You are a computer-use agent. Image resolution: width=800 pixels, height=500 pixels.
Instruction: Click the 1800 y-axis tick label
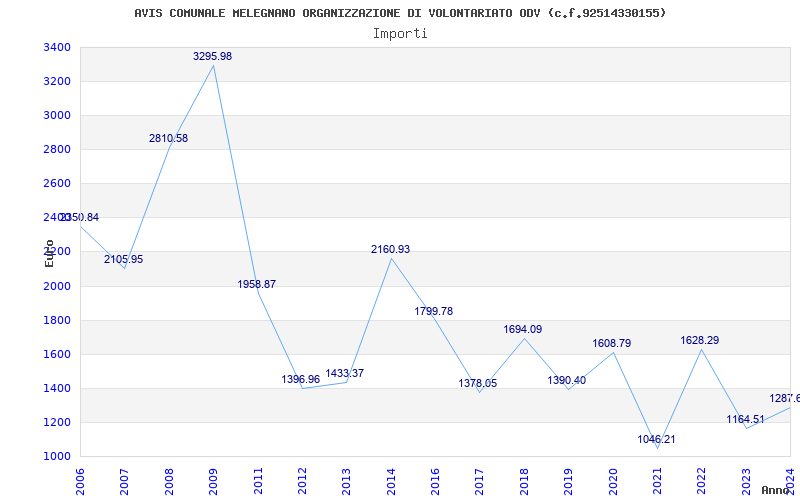point(57,320)
